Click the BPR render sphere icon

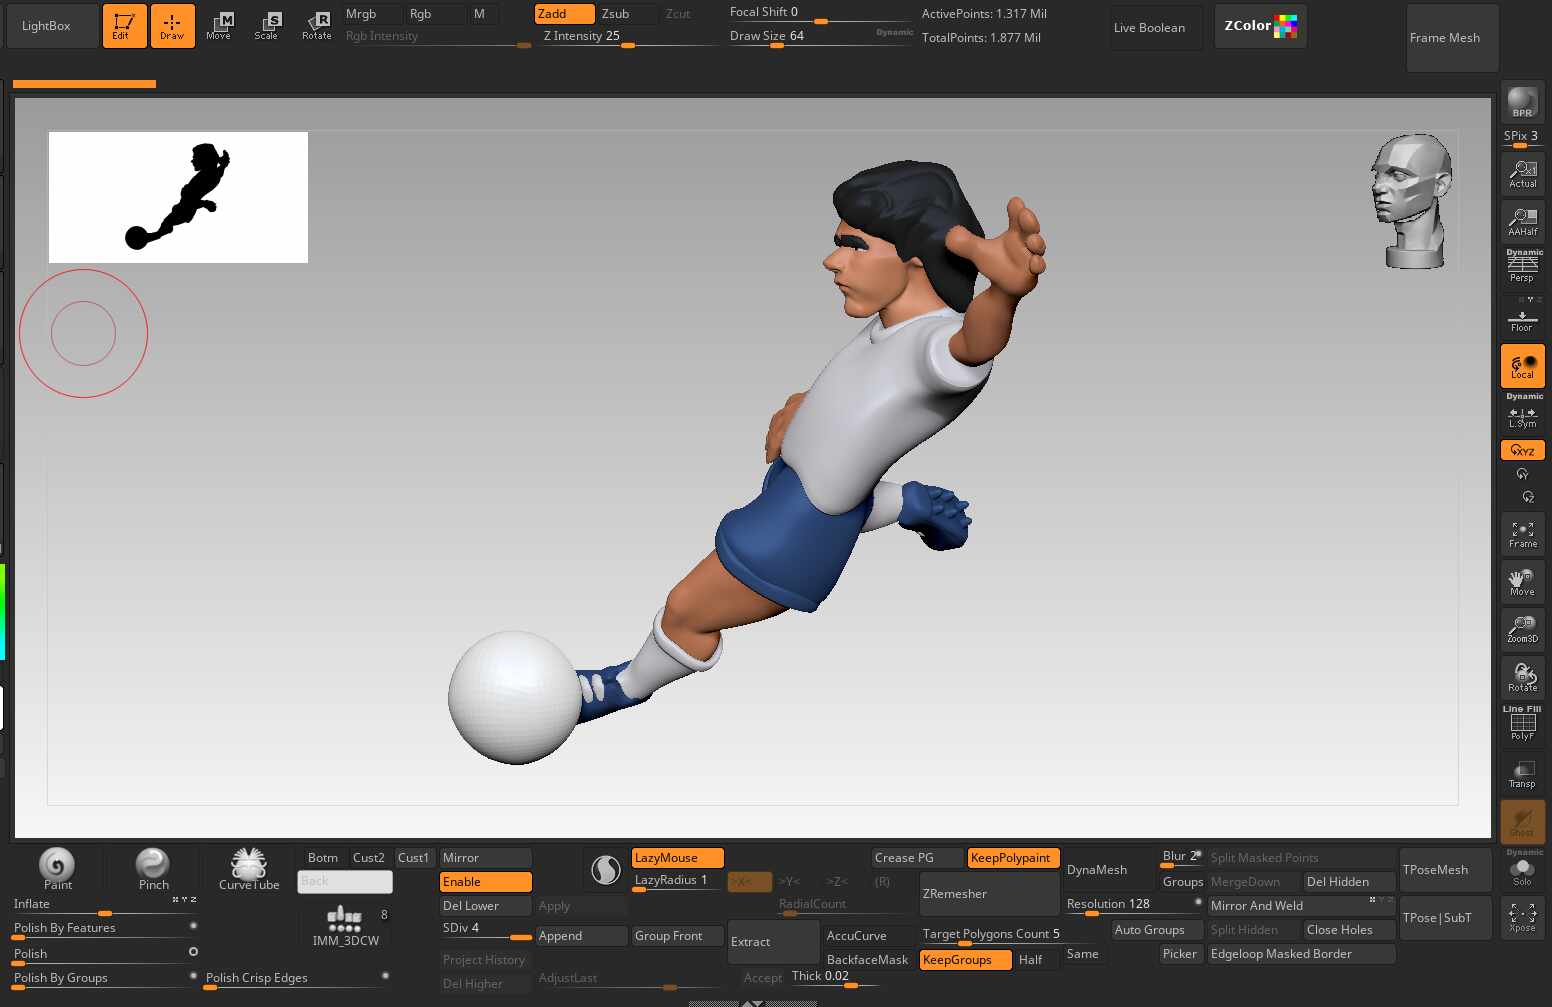(1522, 102)
